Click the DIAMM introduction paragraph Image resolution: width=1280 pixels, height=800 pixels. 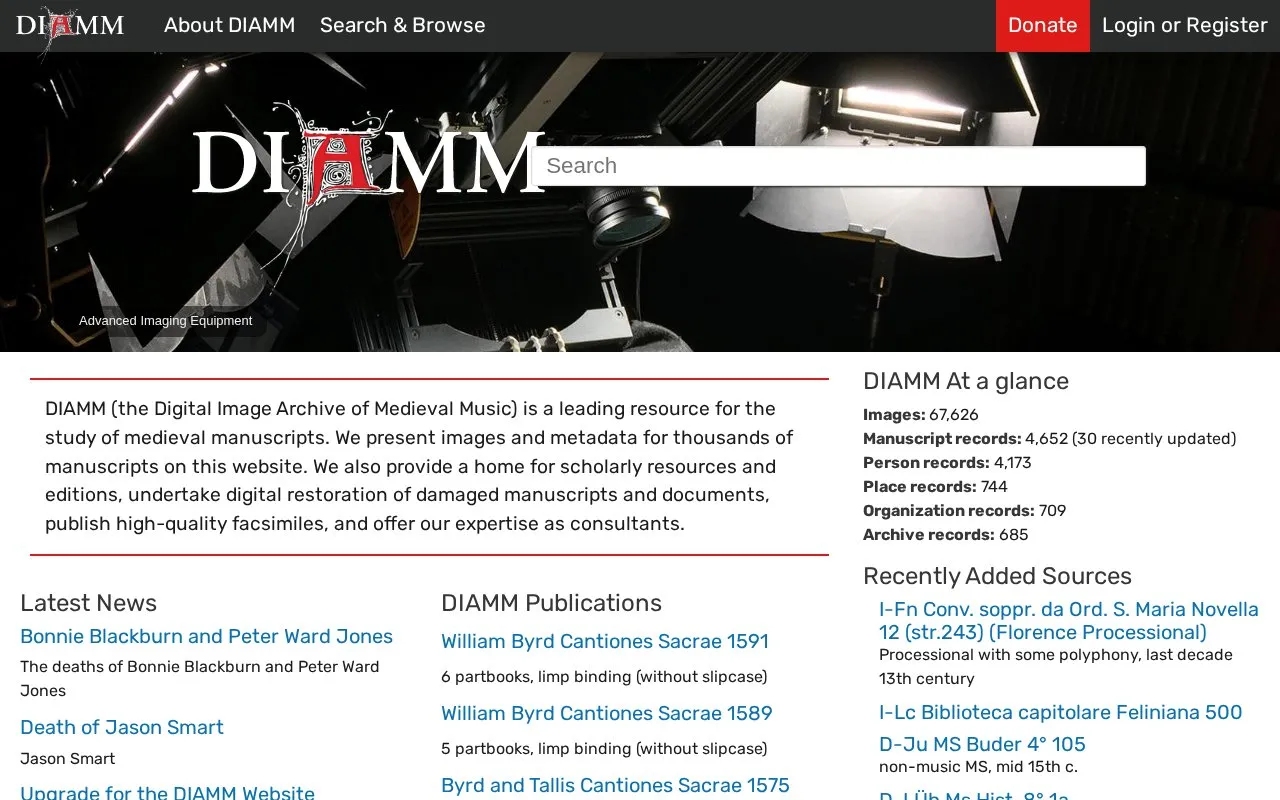[420, 466]
